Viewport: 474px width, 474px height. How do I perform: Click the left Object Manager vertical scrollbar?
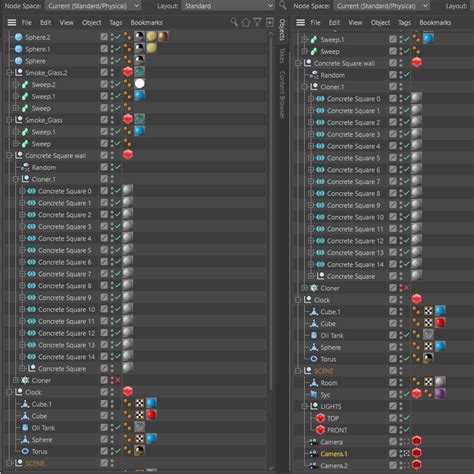[271, 210]
